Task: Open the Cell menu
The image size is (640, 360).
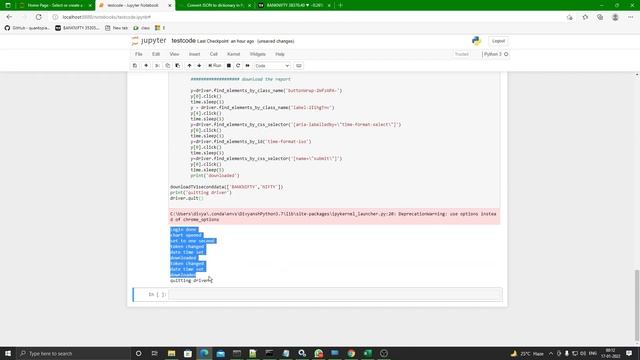Action: (213, 54)
